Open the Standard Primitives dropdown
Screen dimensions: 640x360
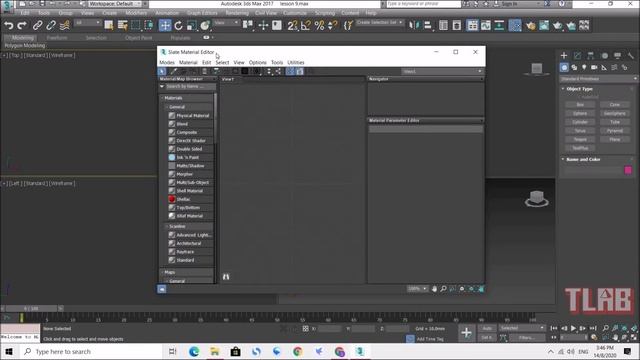pos(598,79)
